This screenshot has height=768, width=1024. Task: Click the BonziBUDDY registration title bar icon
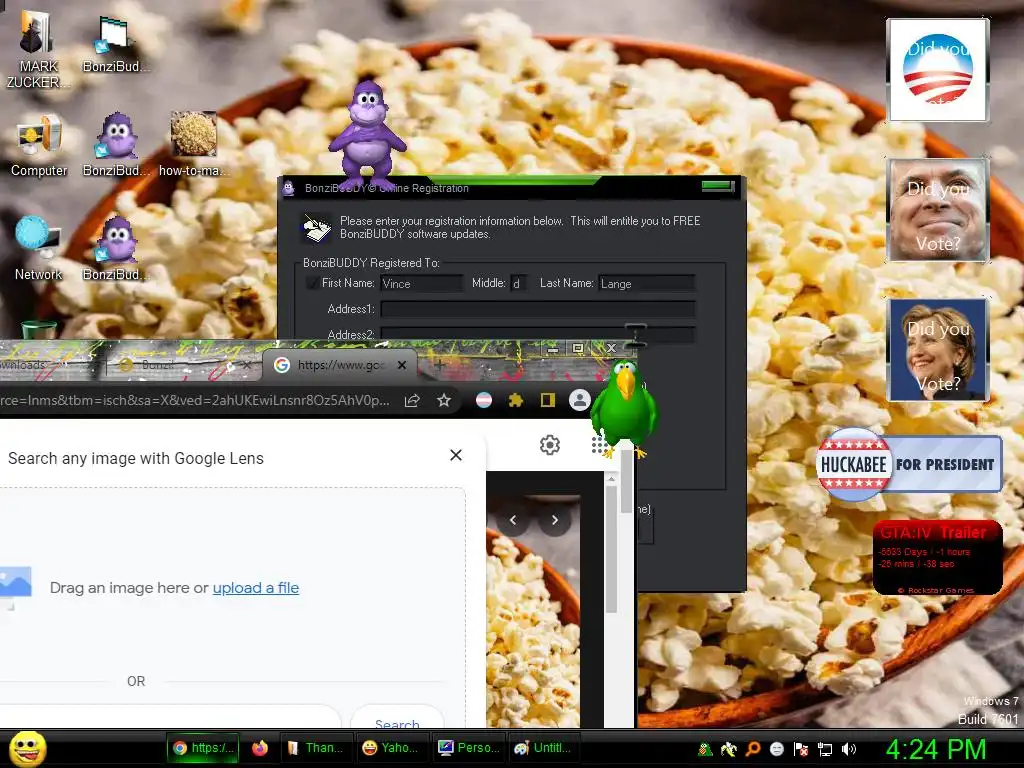(289, 188)
